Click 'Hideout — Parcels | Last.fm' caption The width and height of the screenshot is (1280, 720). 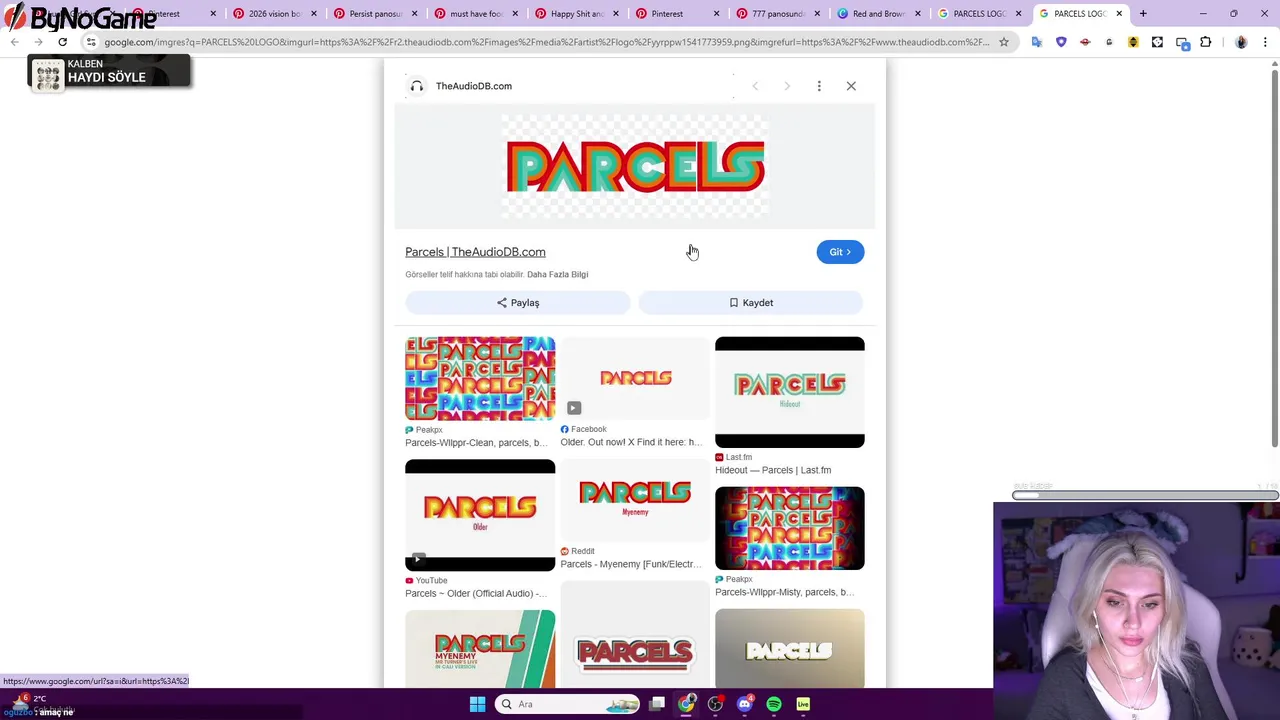pos(773,470)
